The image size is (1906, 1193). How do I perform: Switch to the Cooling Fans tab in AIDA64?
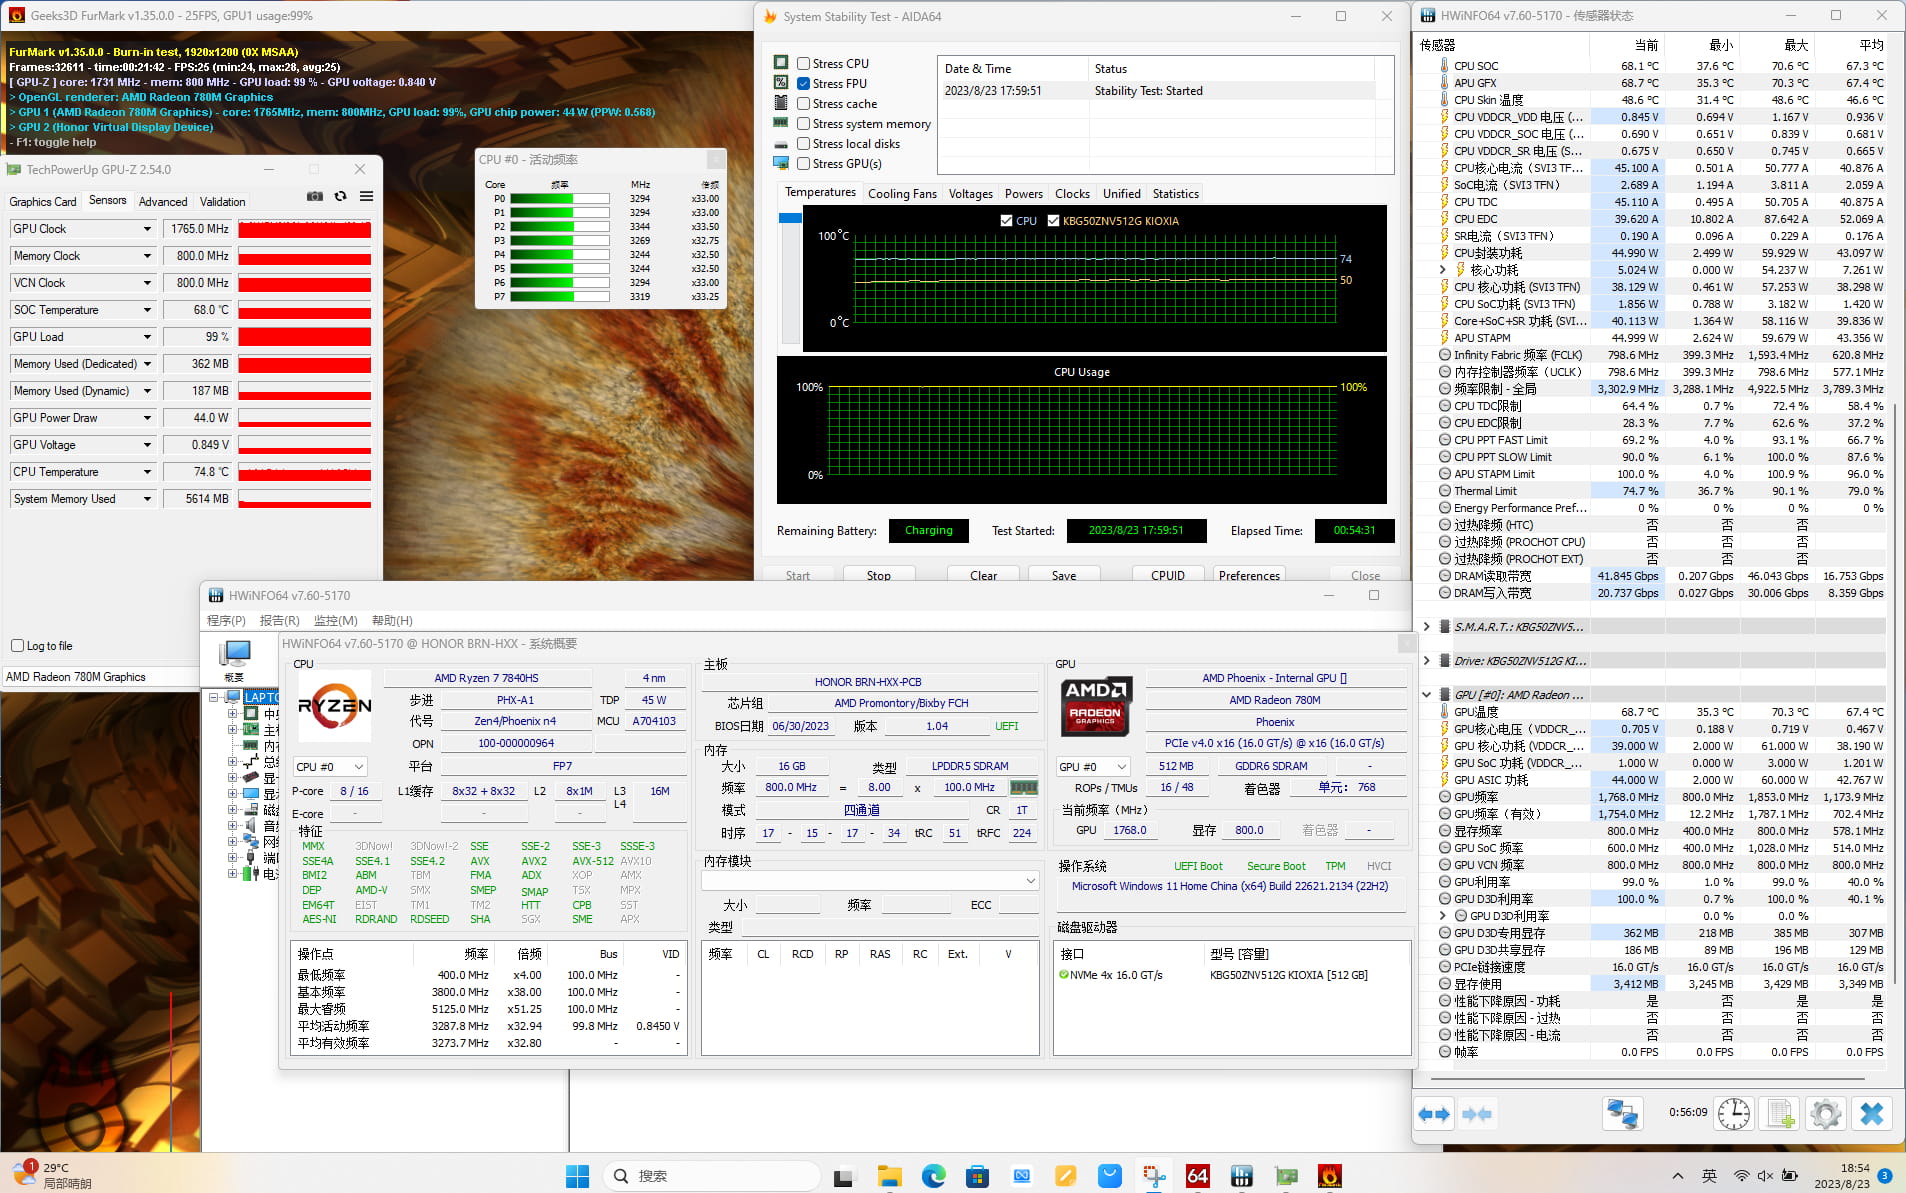(902, 194)
